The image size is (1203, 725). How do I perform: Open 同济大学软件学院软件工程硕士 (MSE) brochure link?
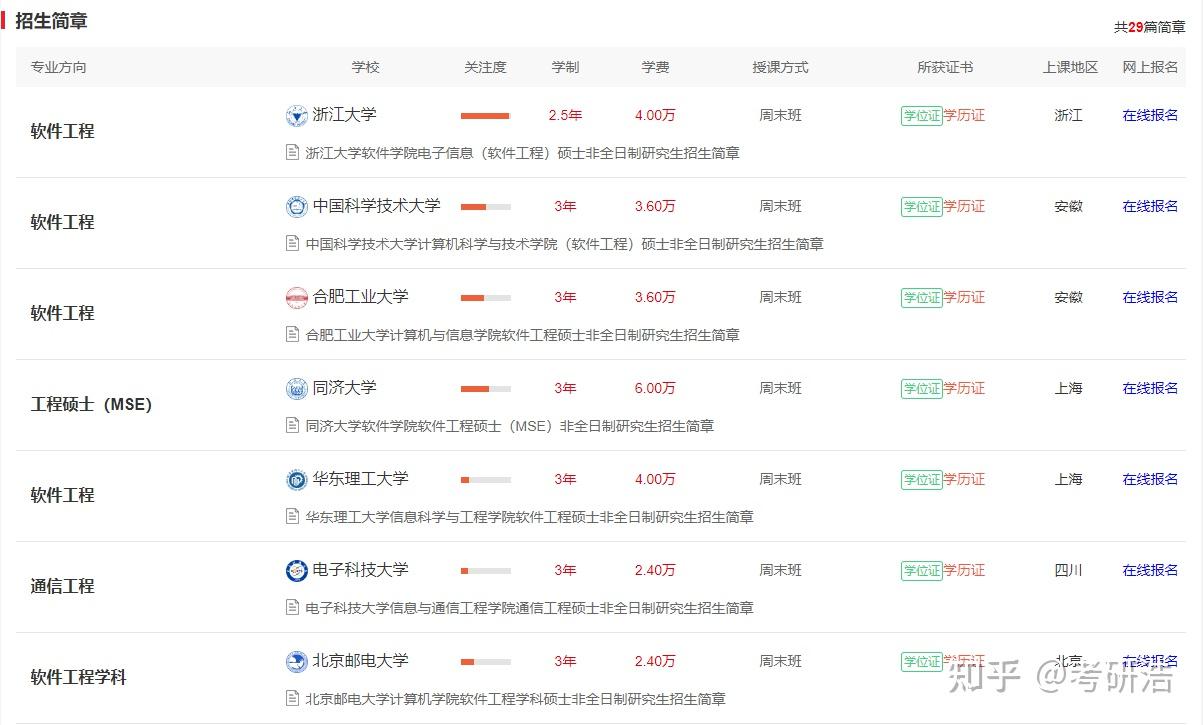pos(509,426)
